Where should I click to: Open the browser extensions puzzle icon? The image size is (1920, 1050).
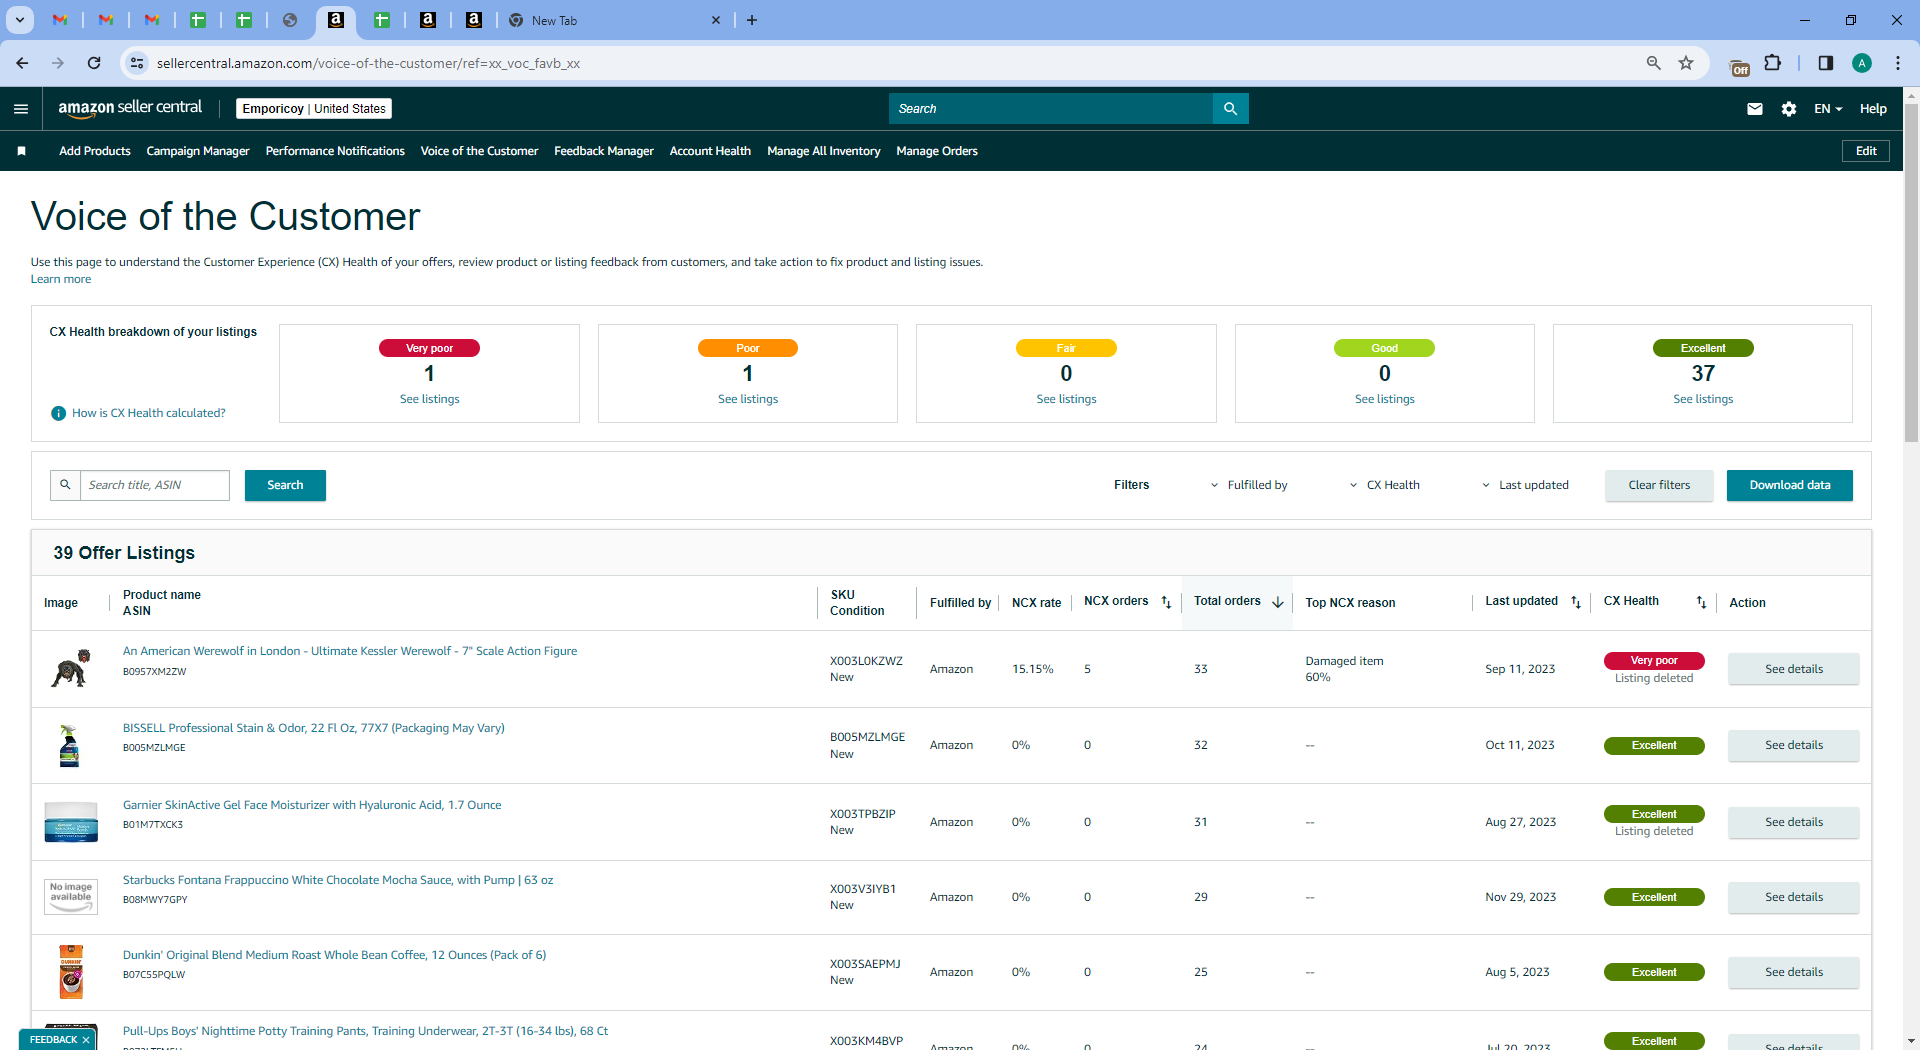point(1772,63)
